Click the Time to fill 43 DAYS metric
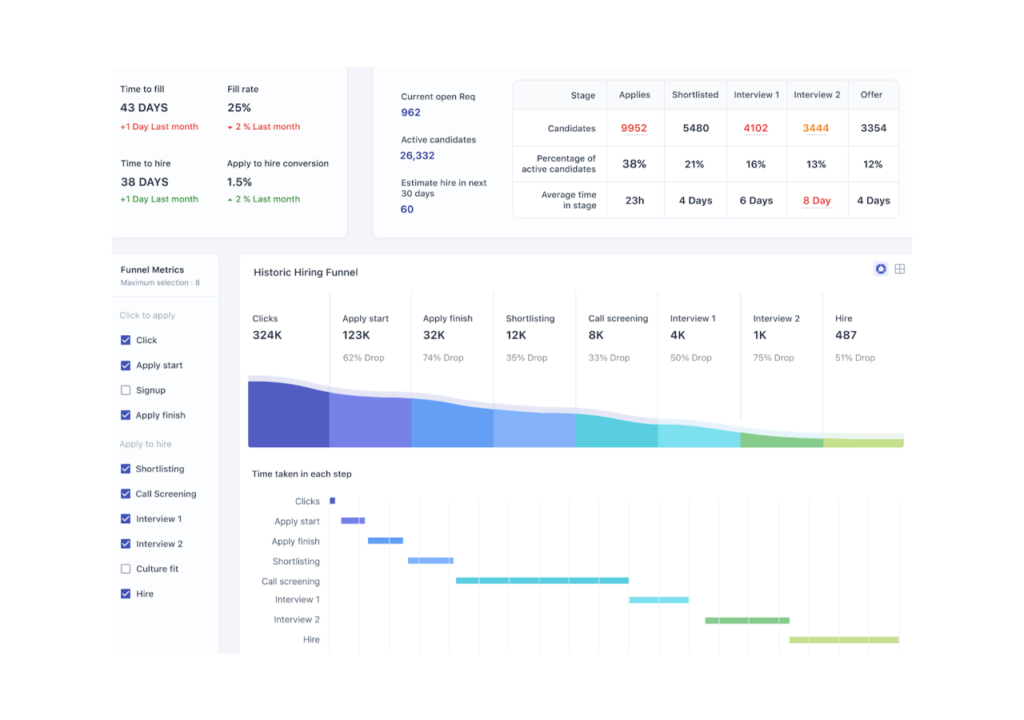The width and height of the screenshot is (1024, 720). tap(144, 108)
